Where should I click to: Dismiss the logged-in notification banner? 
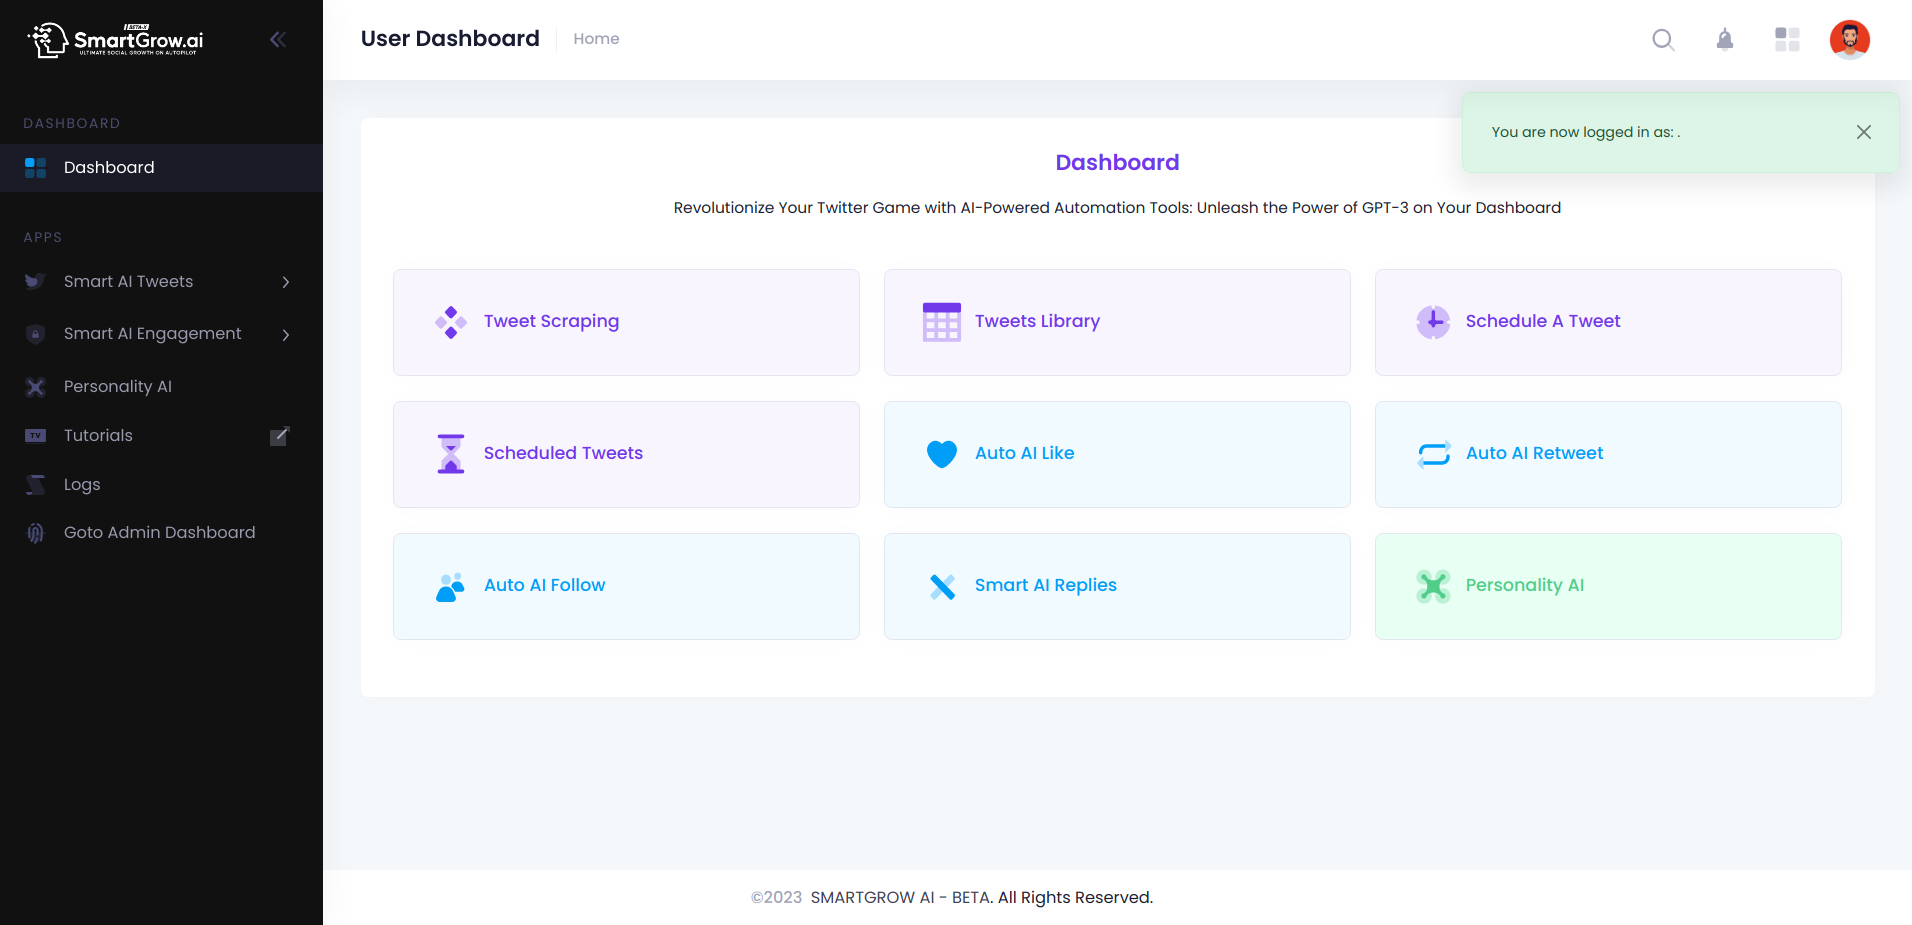pyautogui.click(x=1863, y=131)
